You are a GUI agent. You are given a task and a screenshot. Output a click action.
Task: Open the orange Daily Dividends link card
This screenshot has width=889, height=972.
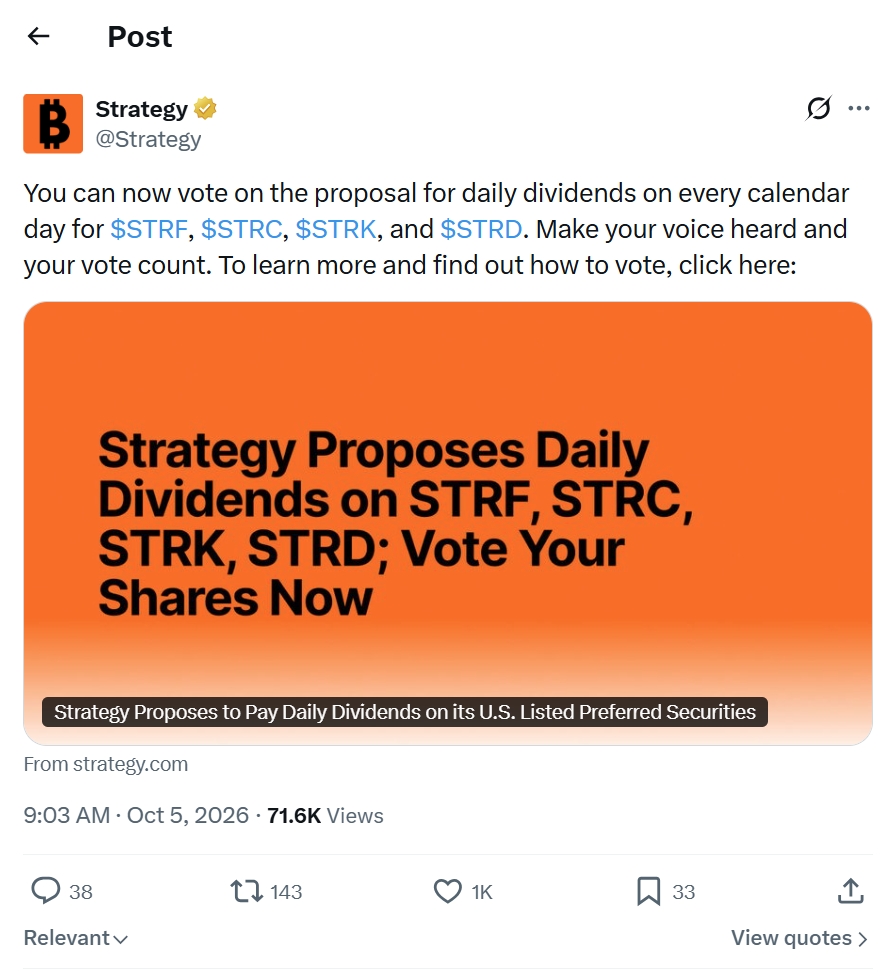[448, 523]
